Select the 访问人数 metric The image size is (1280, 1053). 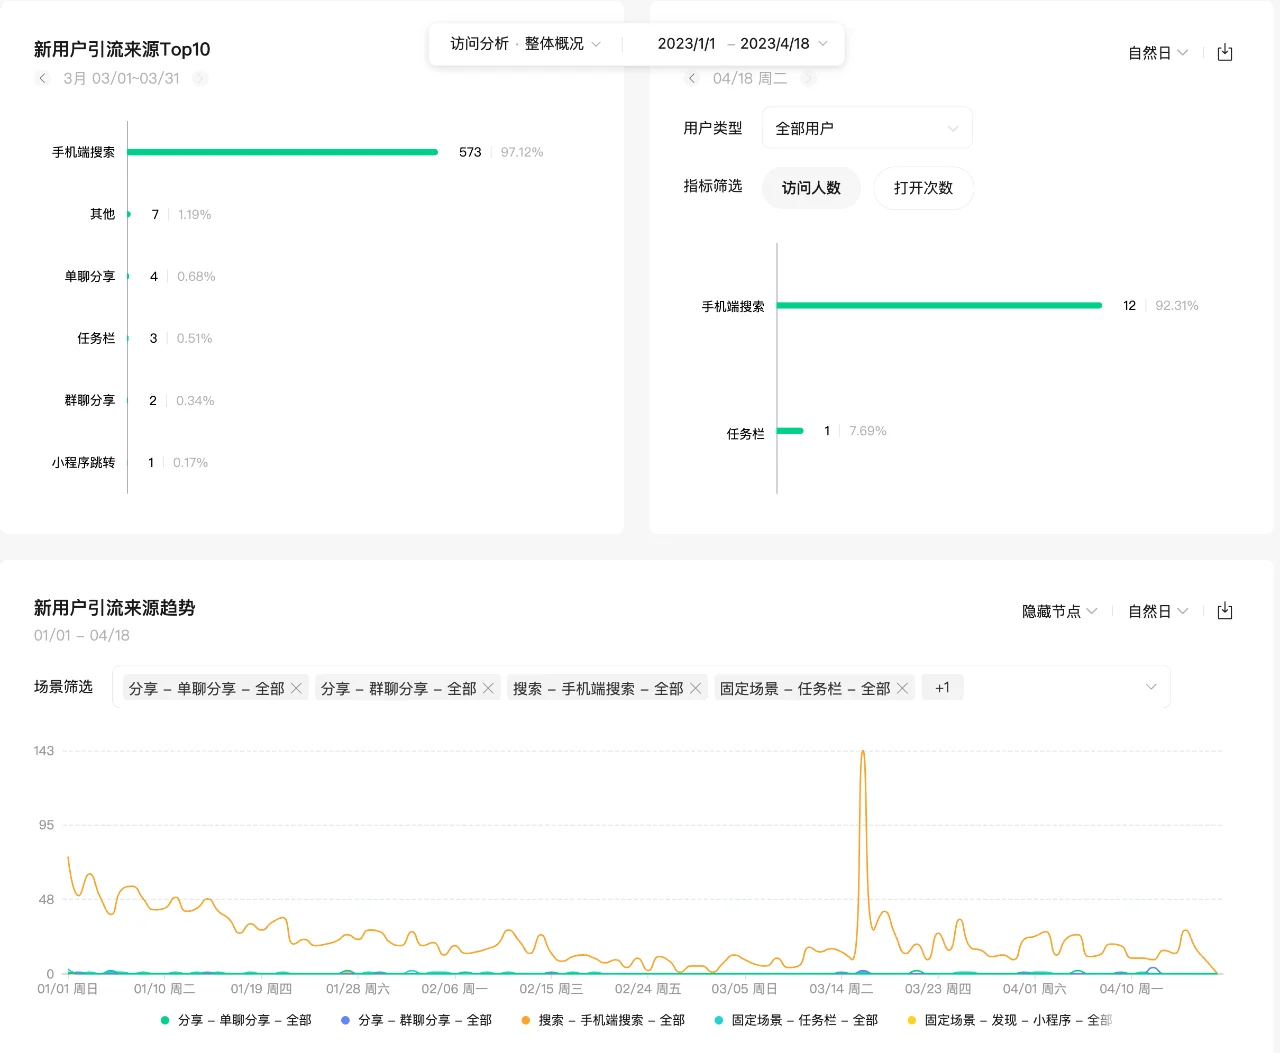click(811, 188)
